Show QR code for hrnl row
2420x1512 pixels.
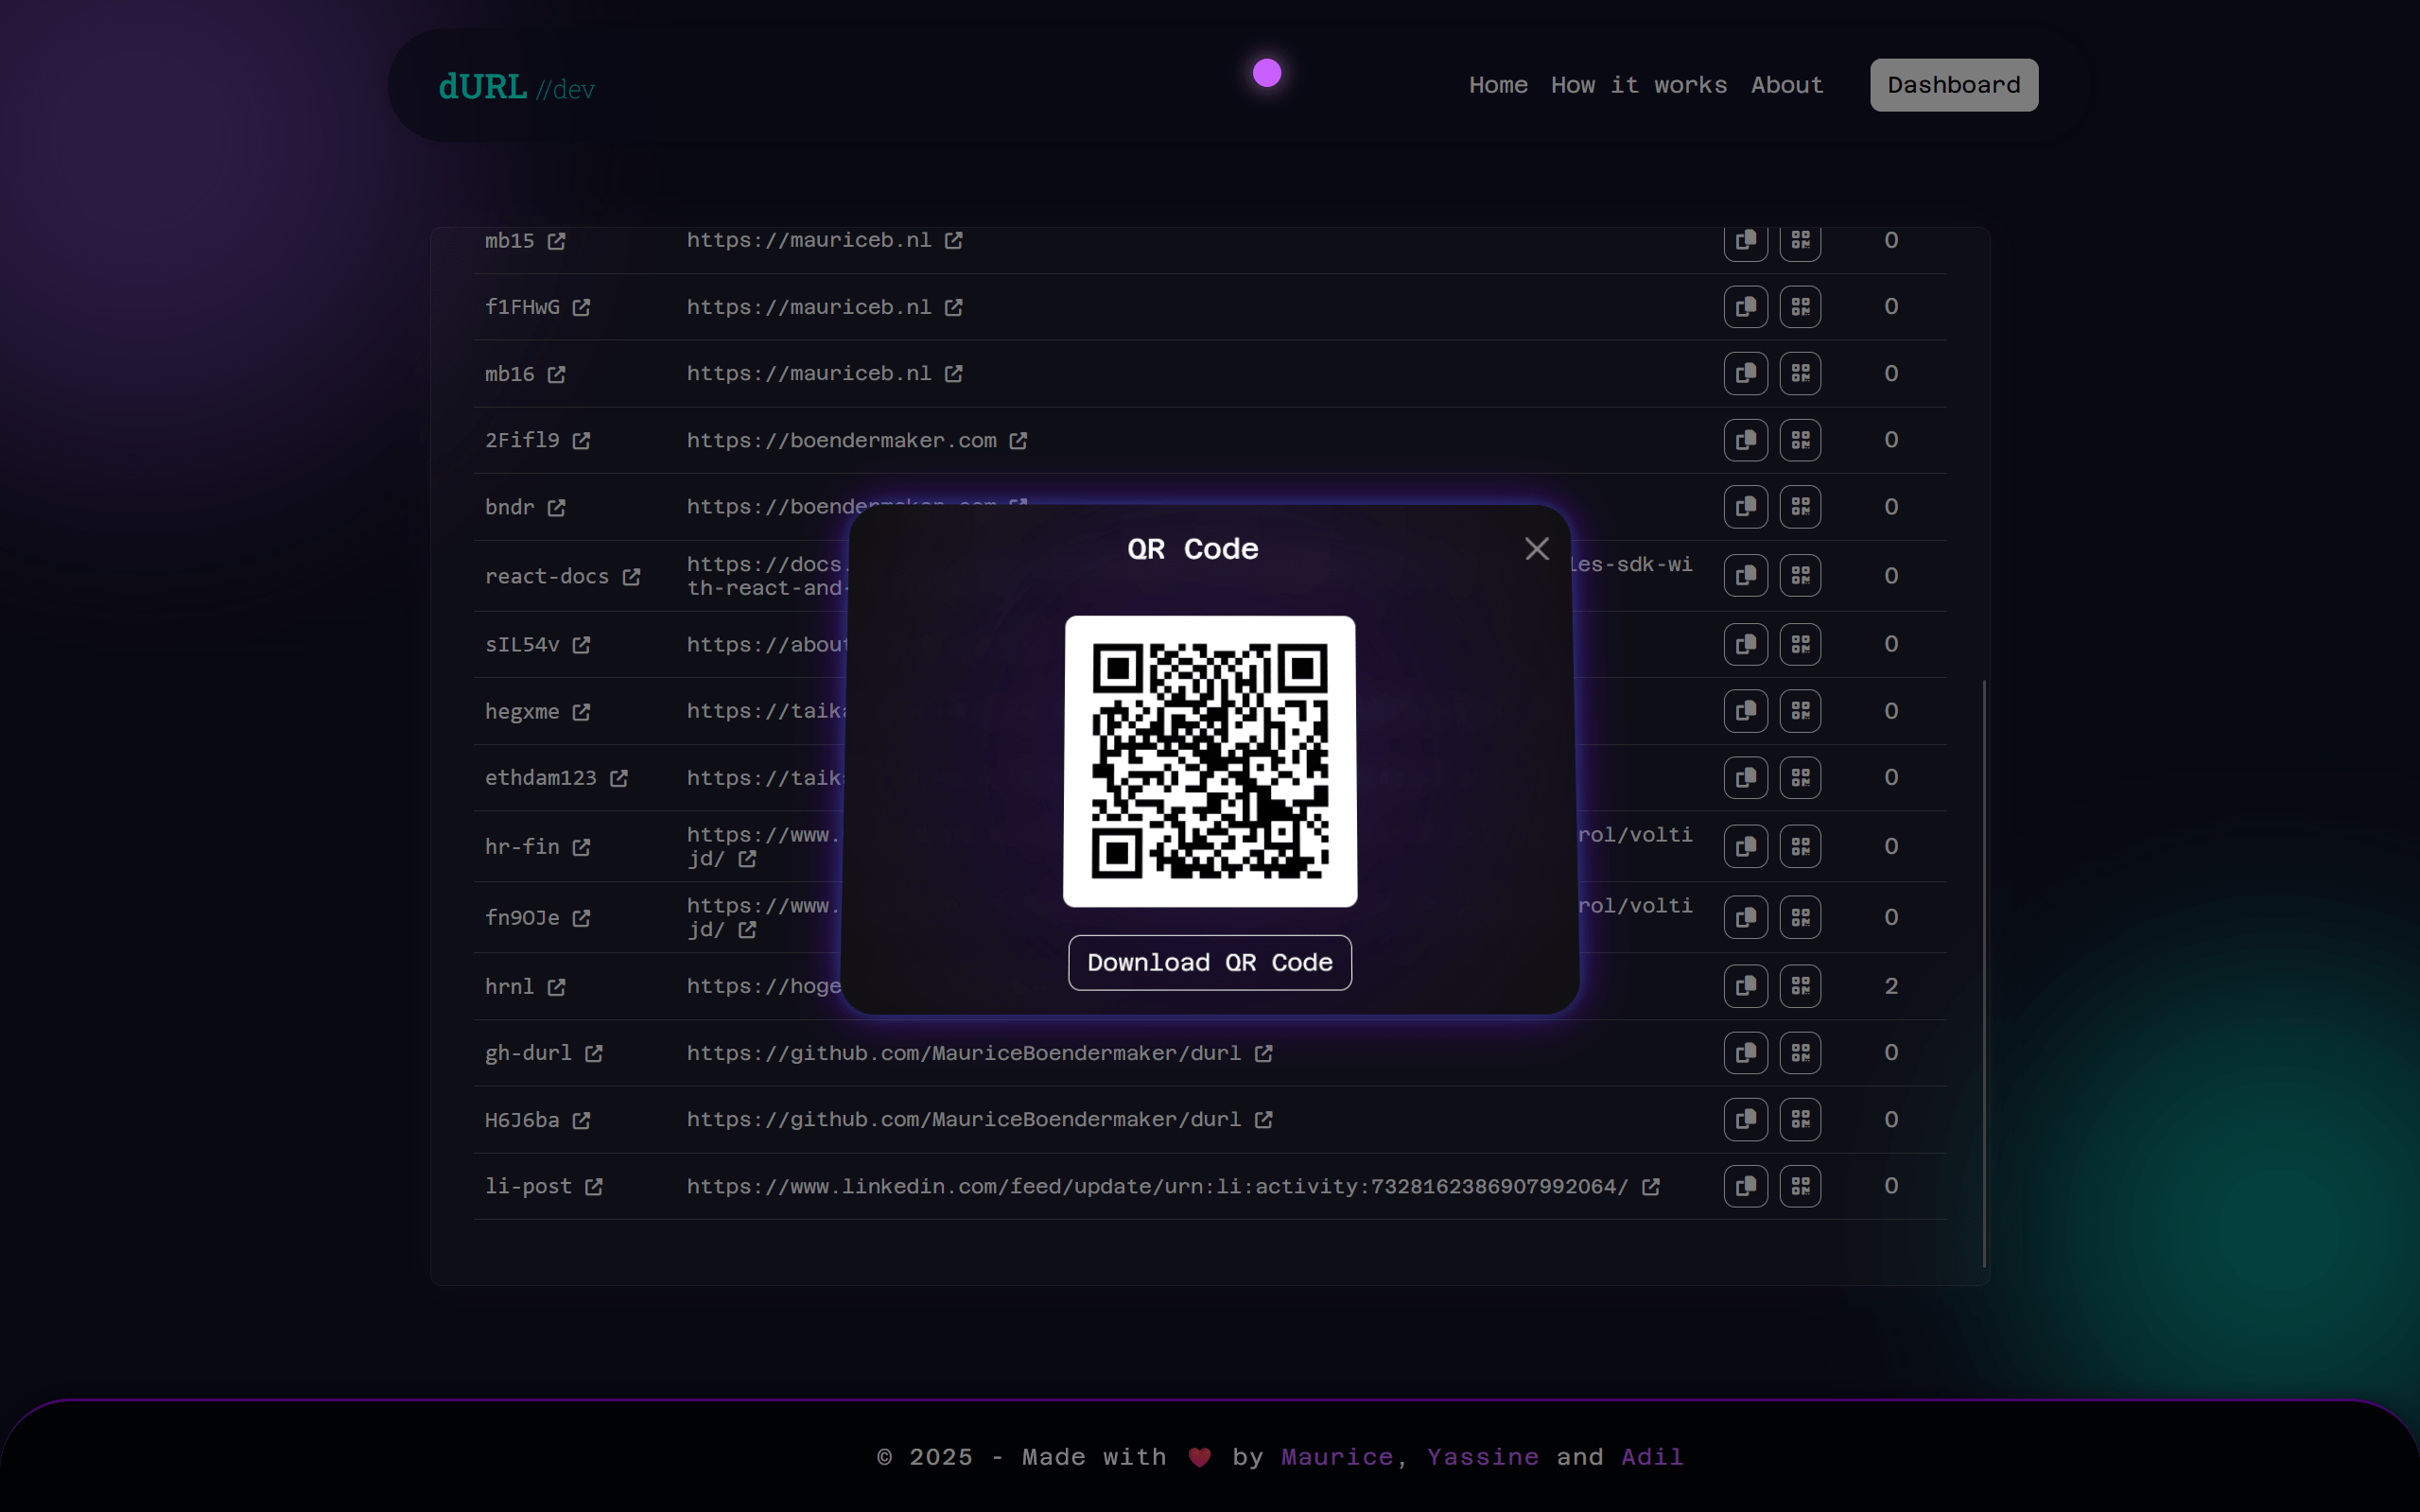click(x=1800, y=986)
